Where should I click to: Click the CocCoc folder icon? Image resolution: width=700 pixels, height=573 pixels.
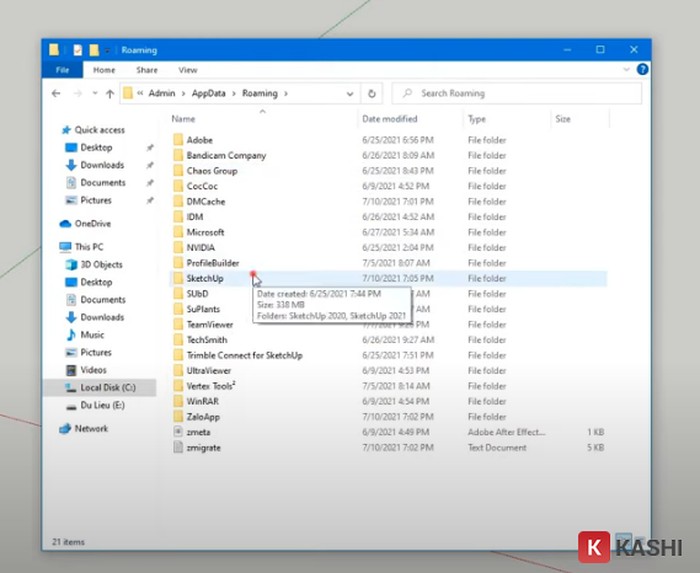[x=178, y=186]
